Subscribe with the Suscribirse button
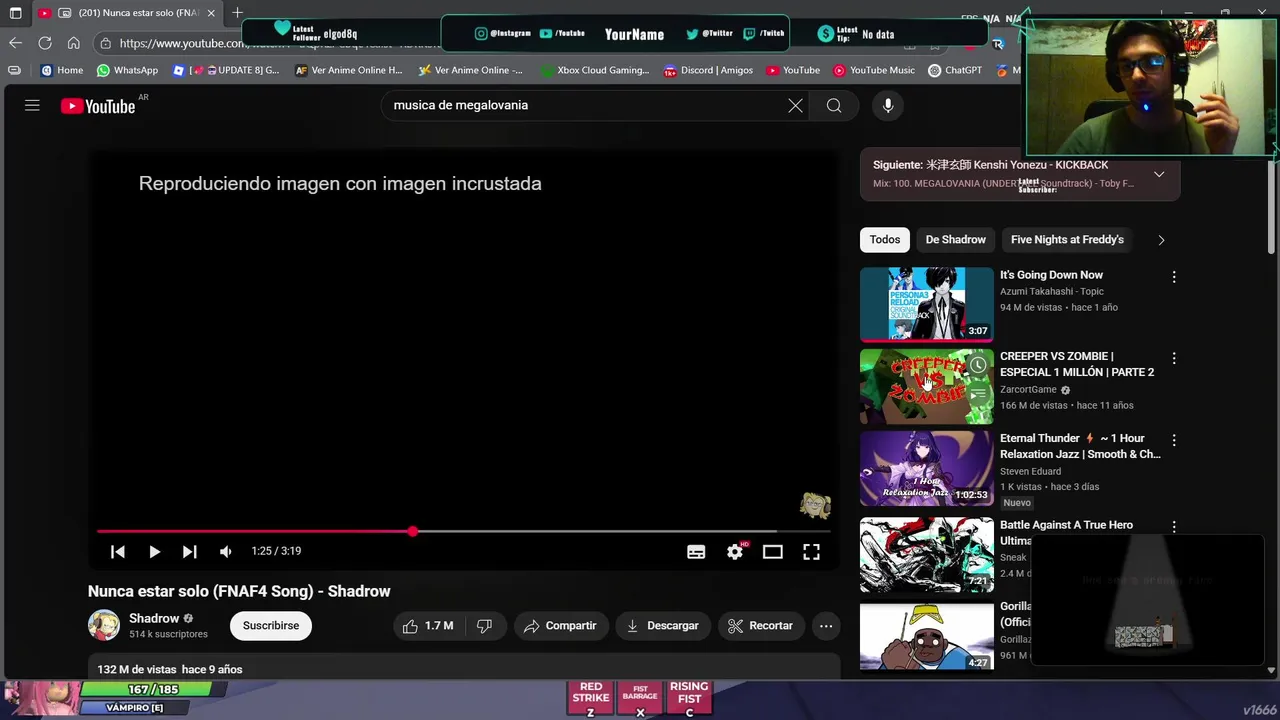This screenshot has height=720, width=1280. [x=271, y=625]
